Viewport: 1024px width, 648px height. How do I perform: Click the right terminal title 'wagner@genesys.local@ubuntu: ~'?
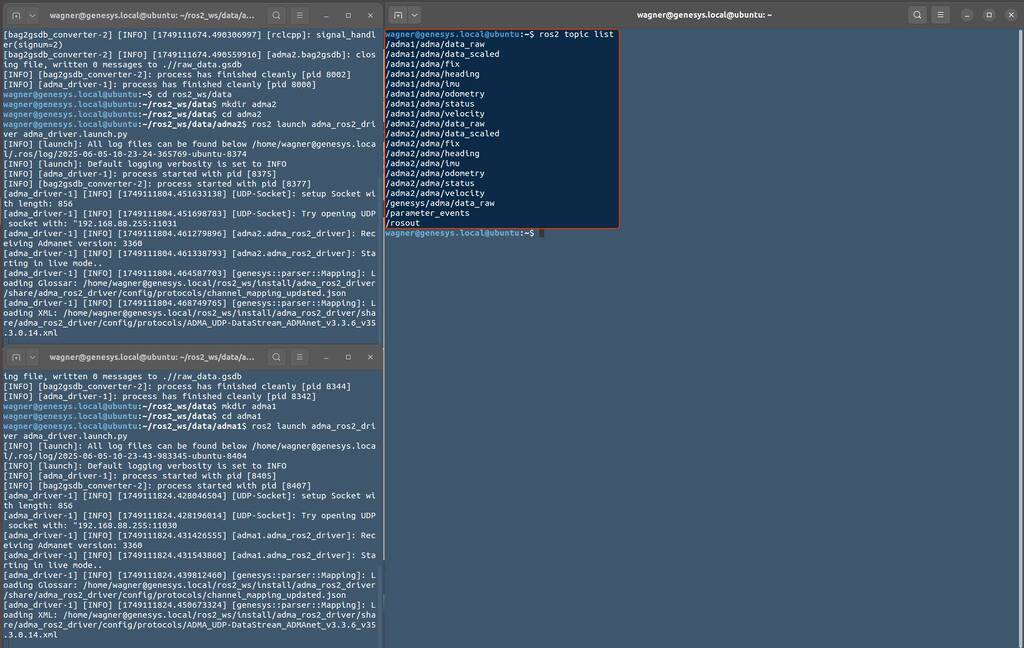click(704, 15)
